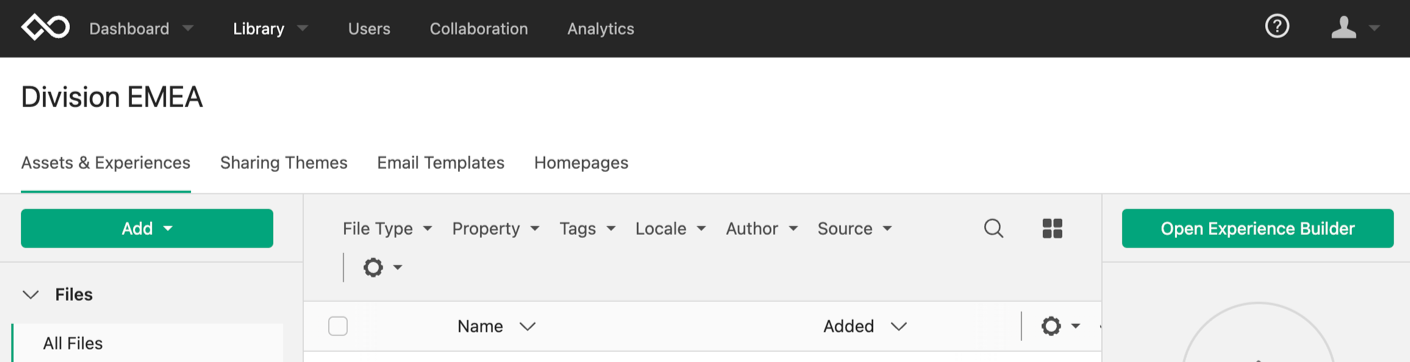The height and width of the screenshot is (362, 1410).
Task: Click the green Add button
Action: (x=147, y=228)
